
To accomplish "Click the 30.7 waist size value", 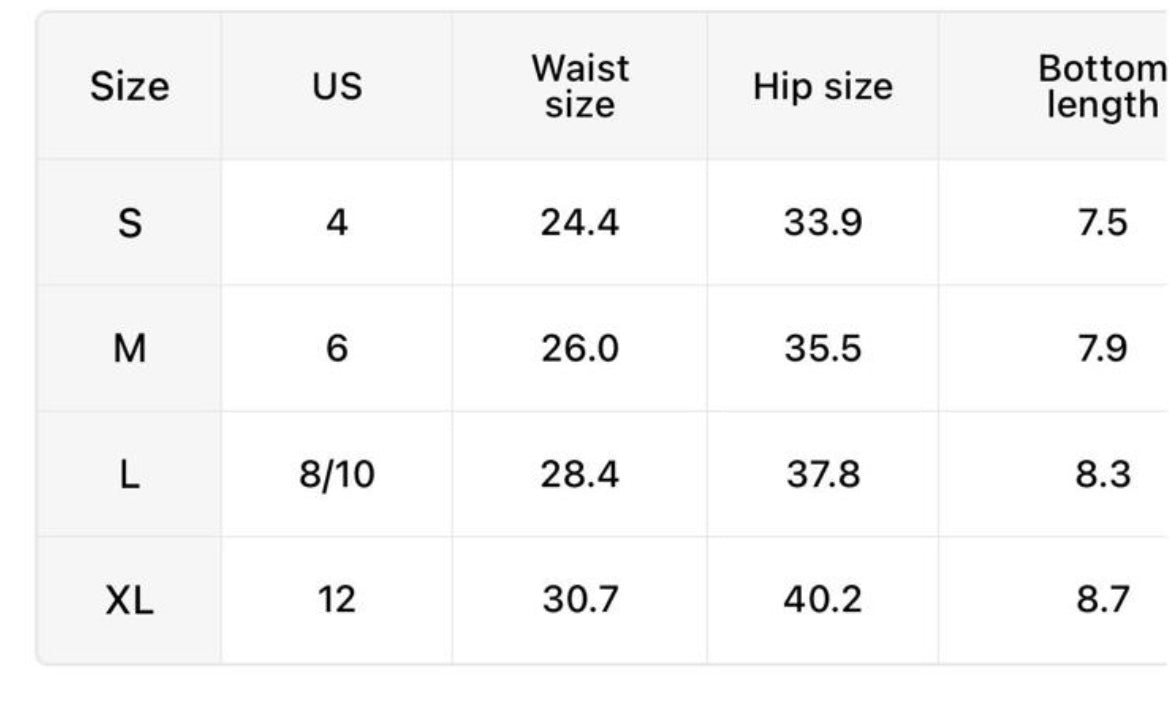I will click(x=580, y=601).
